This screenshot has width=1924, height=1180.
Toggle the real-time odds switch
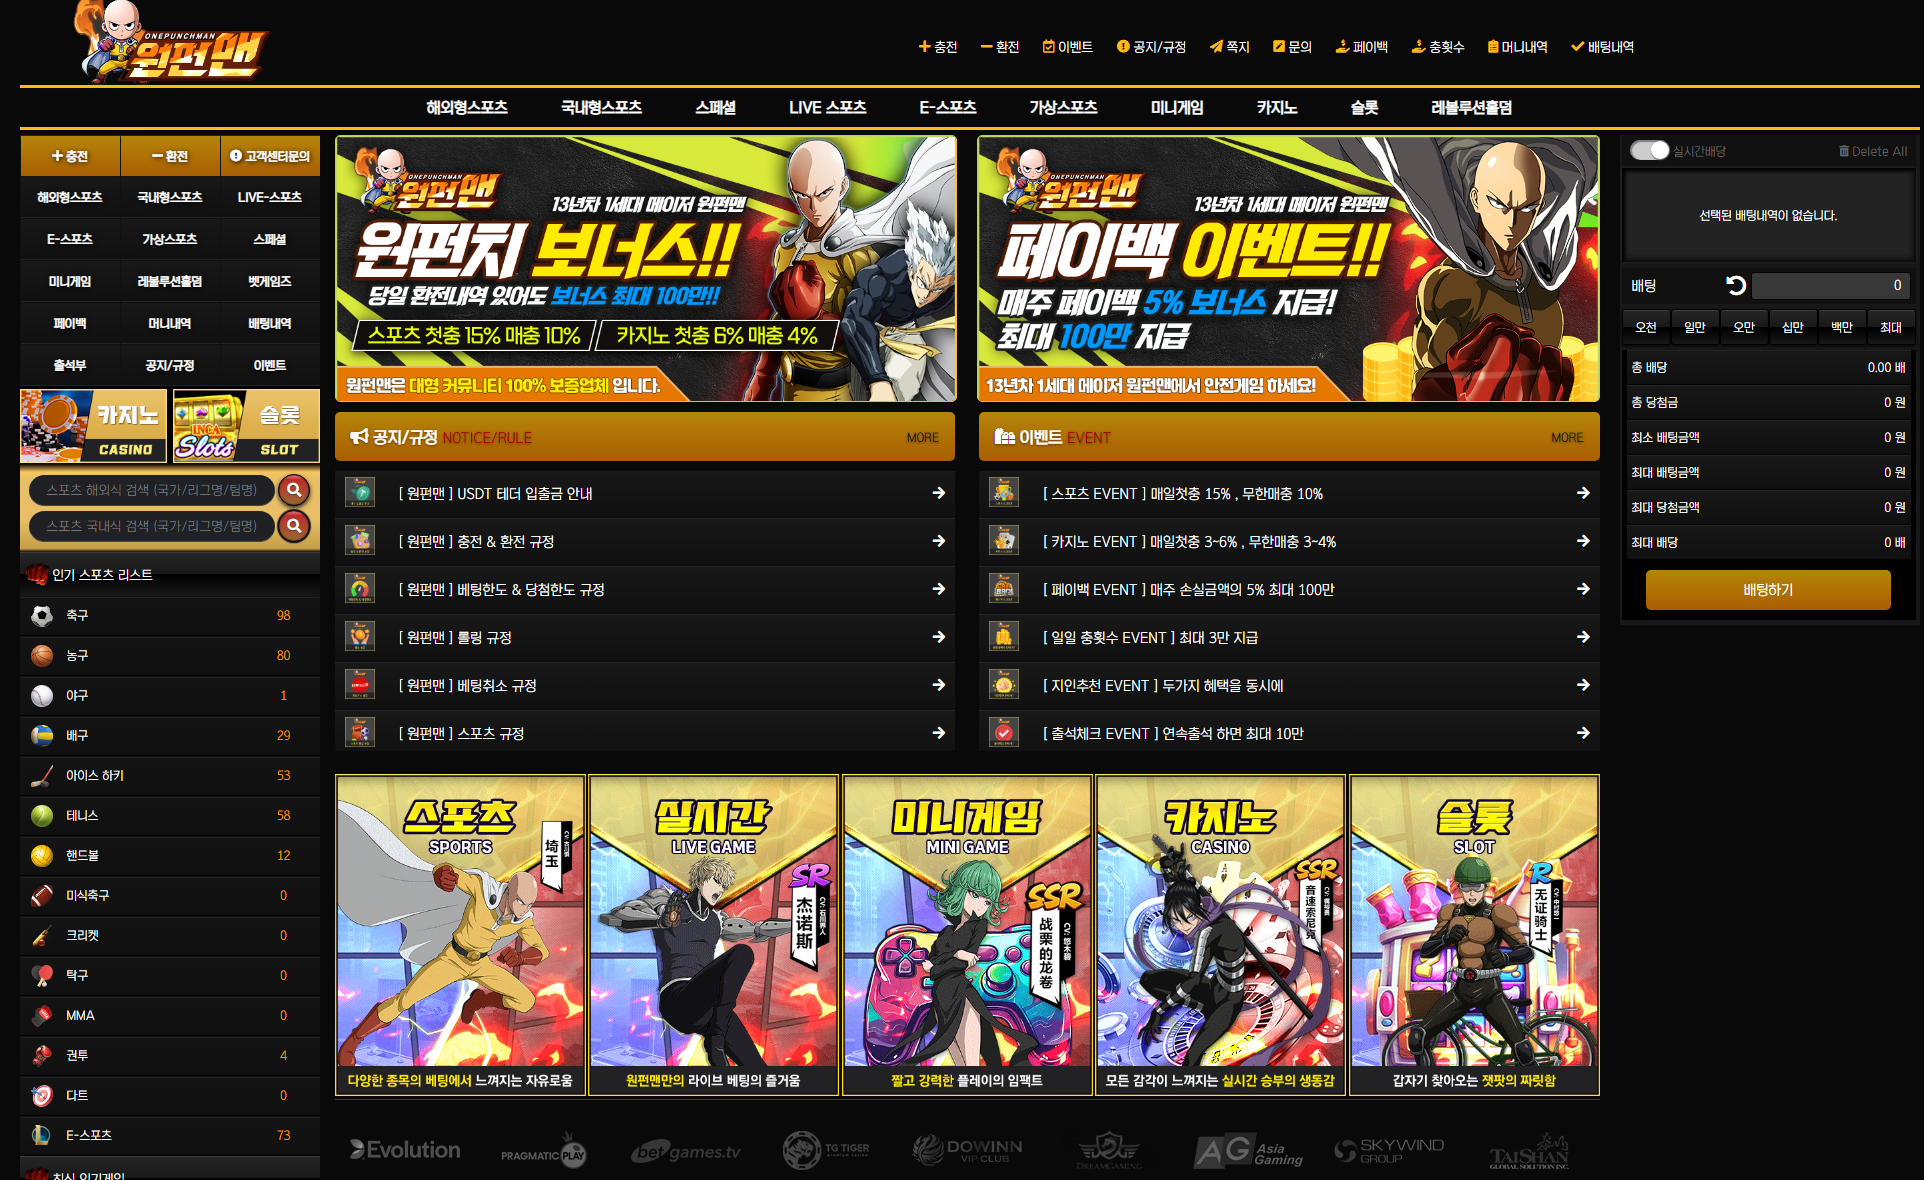pos(1649,151)
